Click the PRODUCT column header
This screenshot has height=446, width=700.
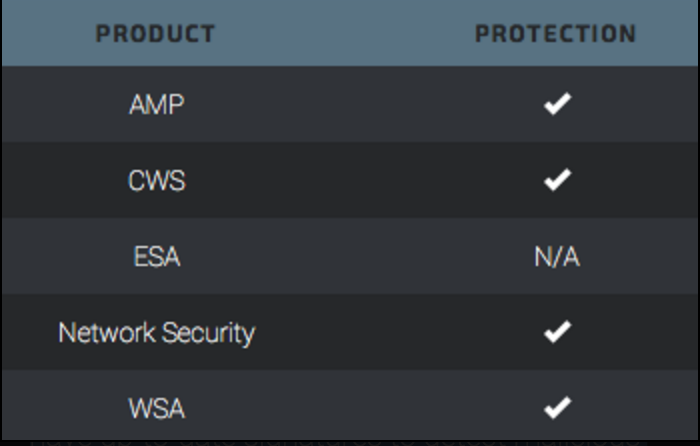pyautogui.click(x=156, y=34)
